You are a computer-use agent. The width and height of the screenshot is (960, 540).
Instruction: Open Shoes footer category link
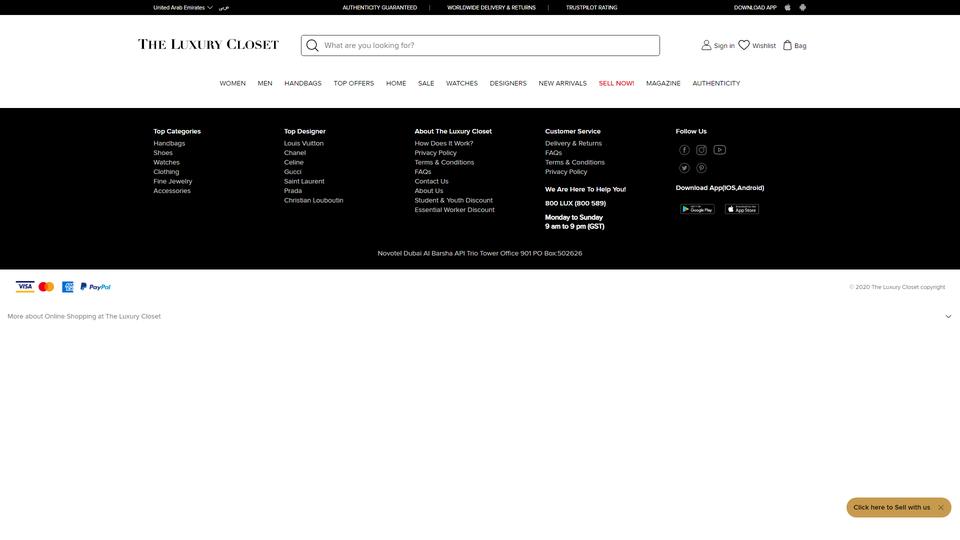163,153
